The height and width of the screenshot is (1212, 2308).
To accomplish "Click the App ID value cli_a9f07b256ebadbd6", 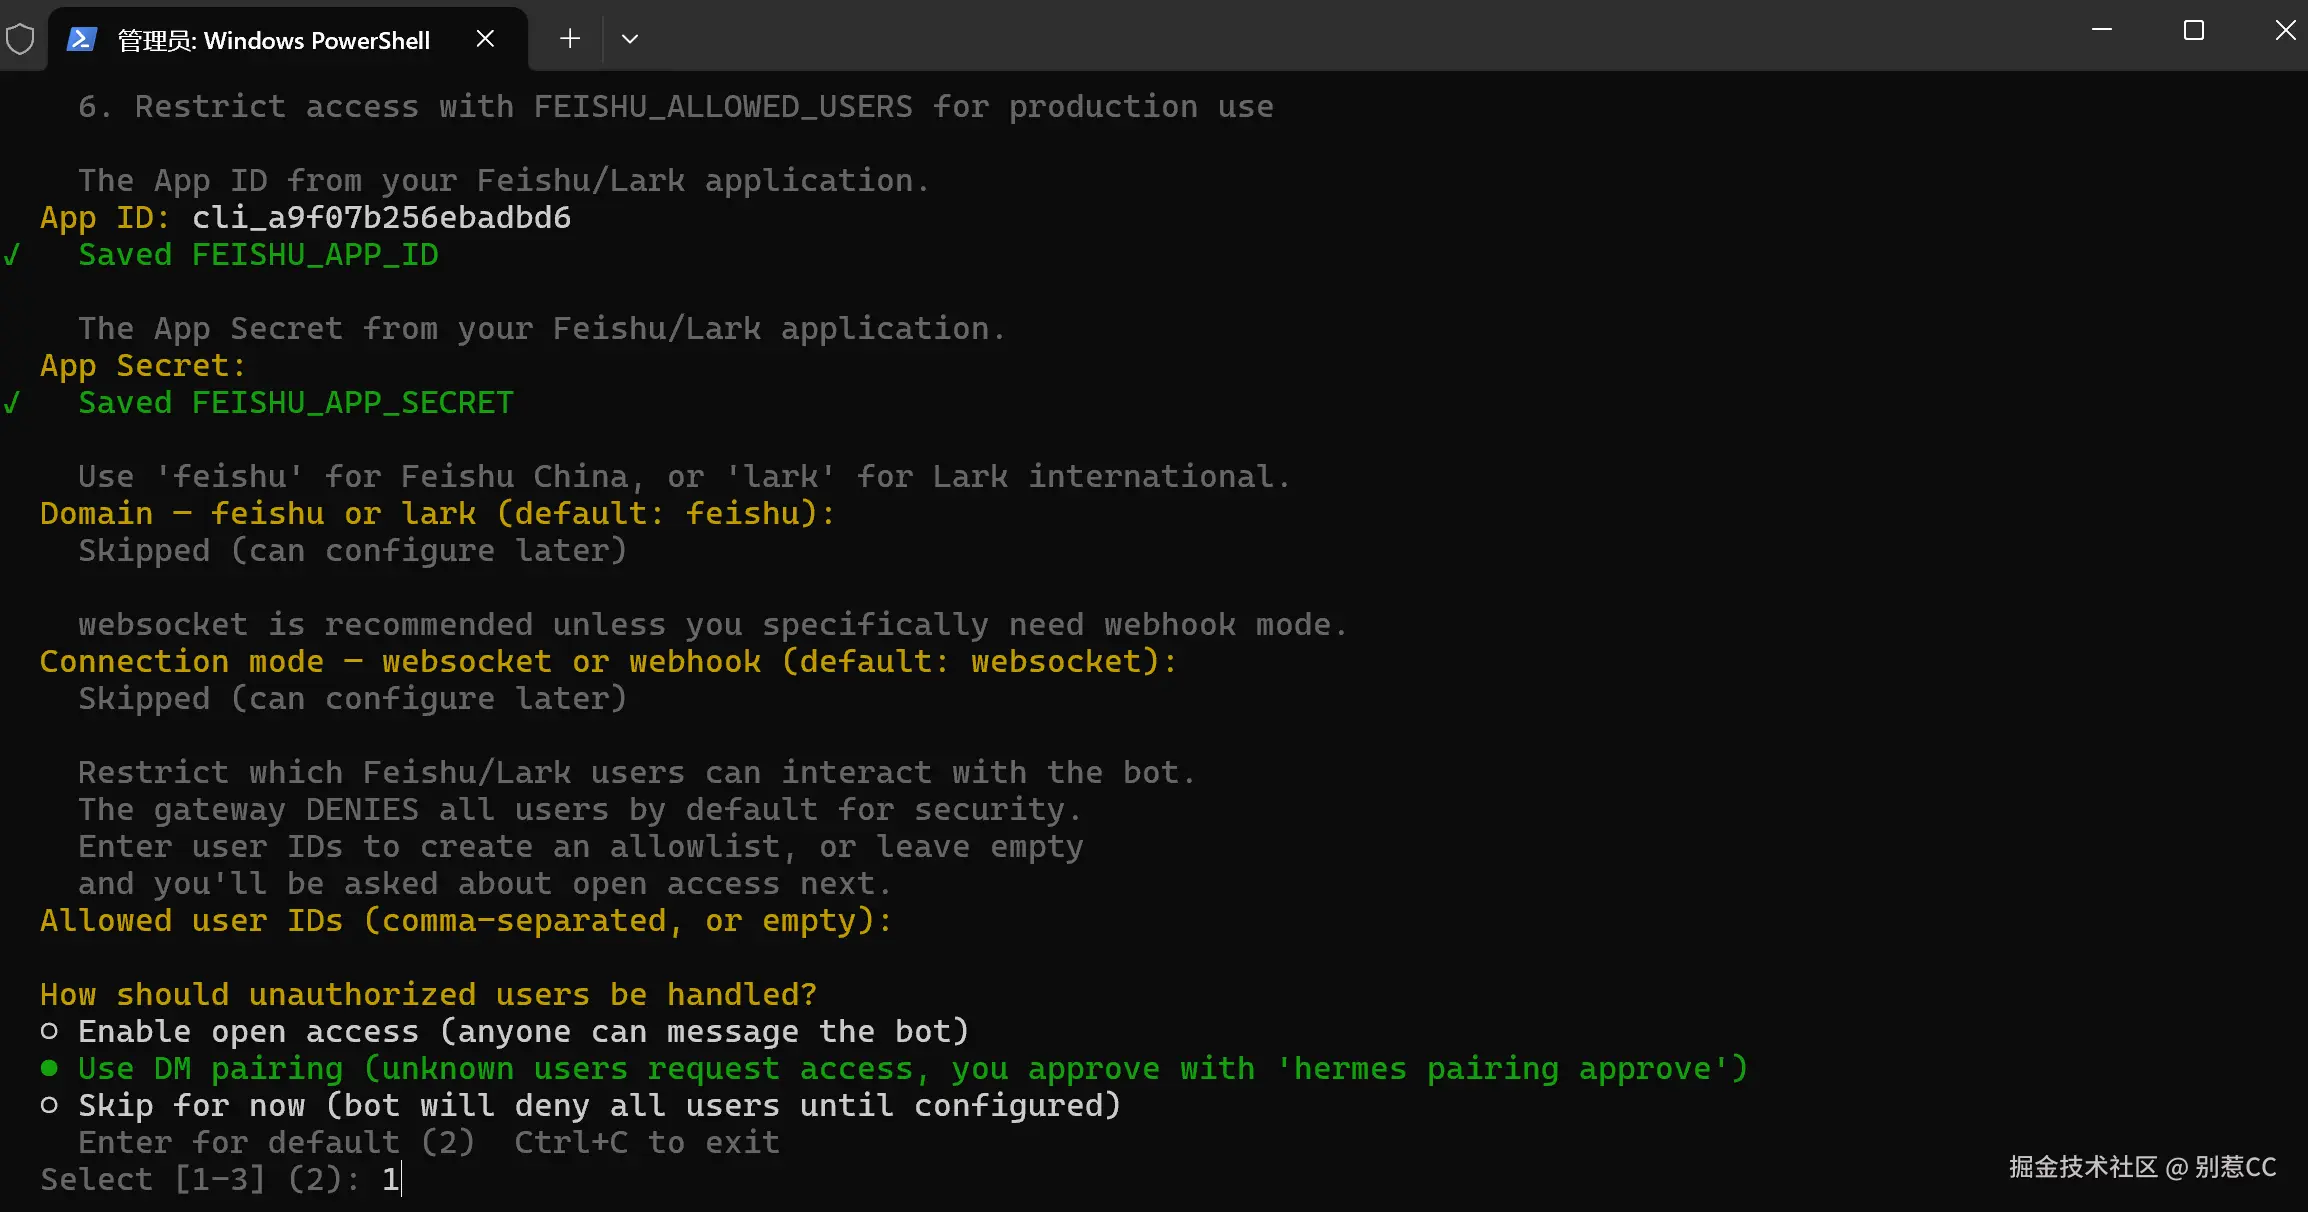I will (381, 217).
